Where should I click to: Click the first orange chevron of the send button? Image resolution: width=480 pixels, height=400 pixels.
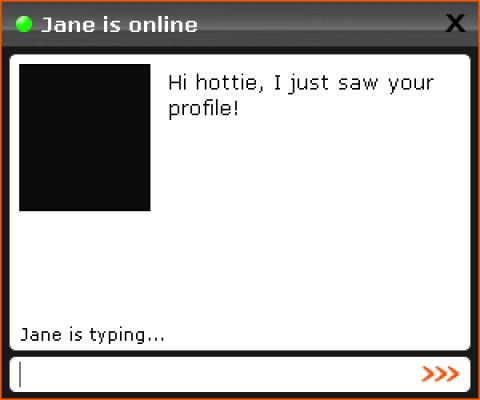coord(428,374)
